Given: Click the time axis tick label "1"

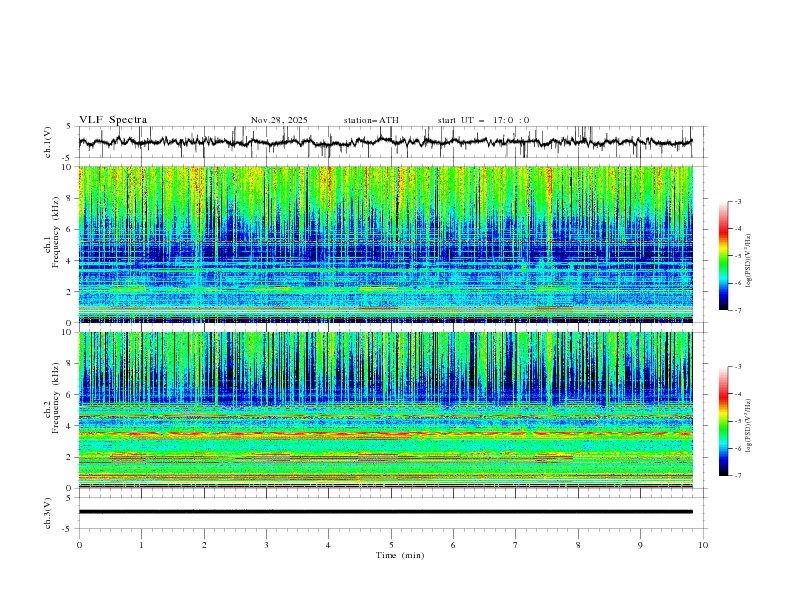Looking at the screenshot, I should pos(141,545).
